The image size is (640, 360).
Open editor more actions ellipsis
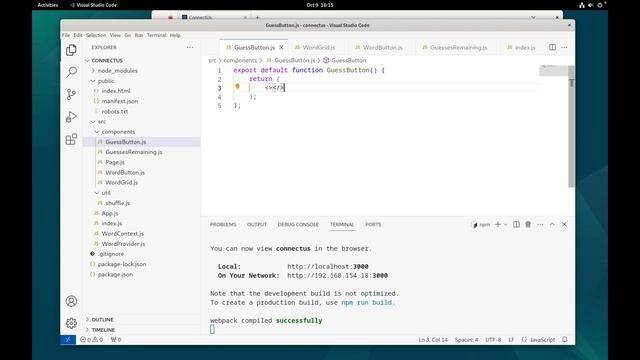point(564,47)
